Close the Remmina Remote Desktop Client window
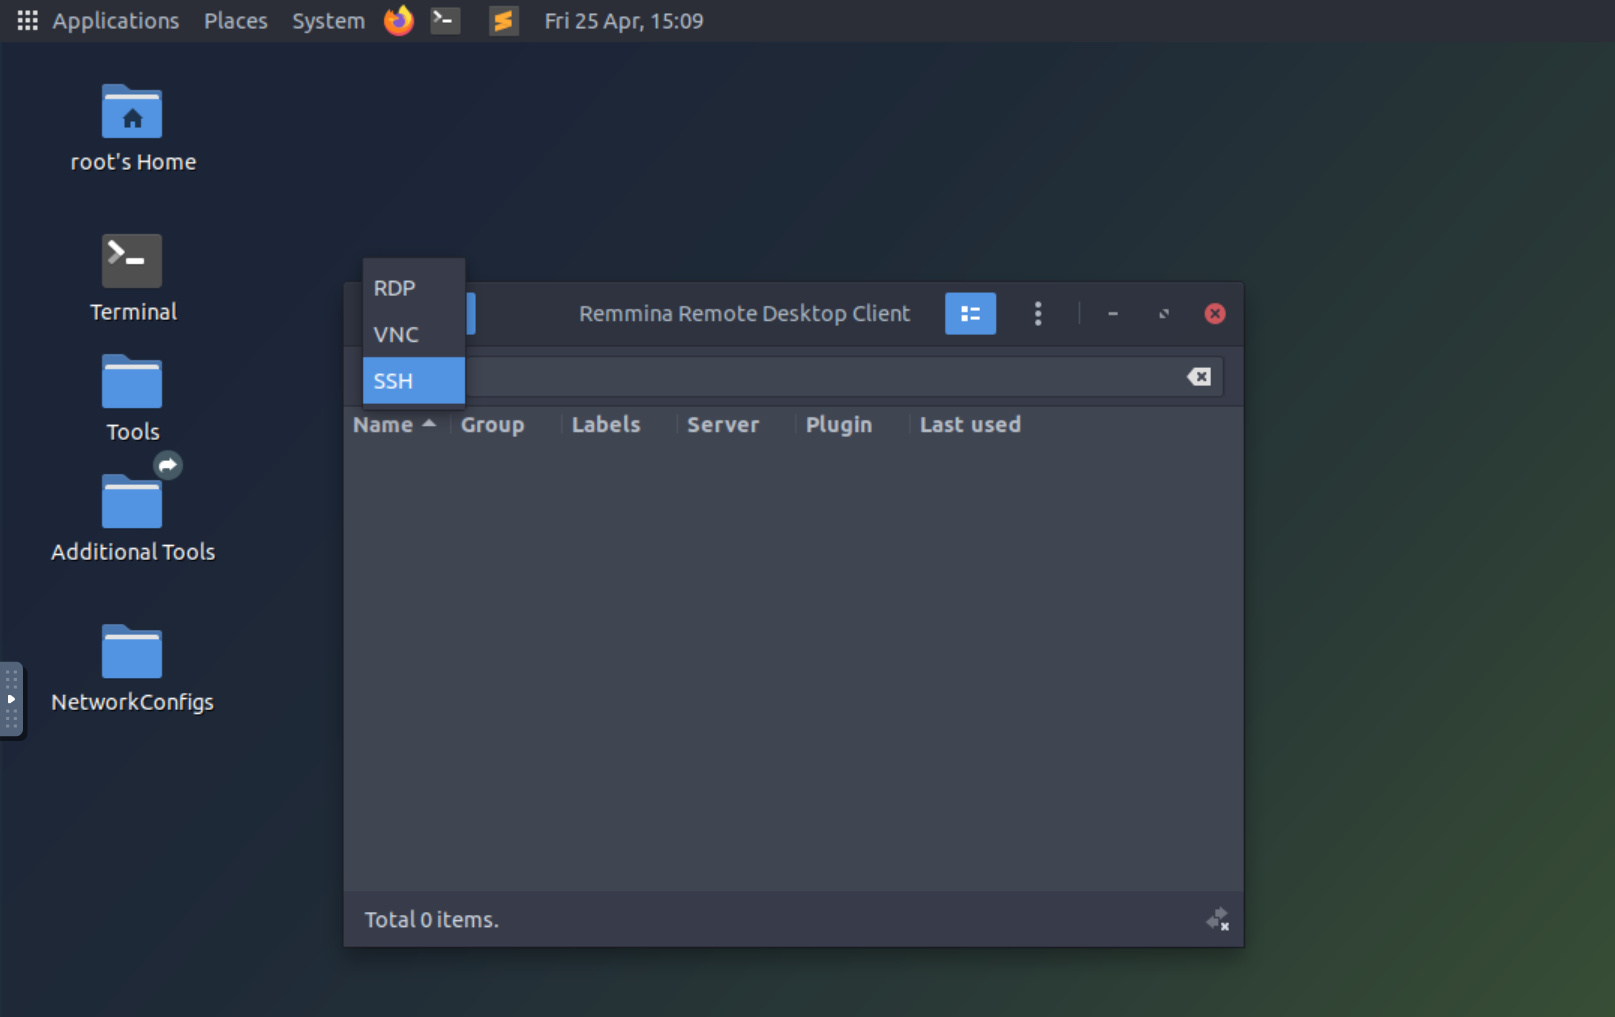The height and width of the screenshot is (1017, 1615). click(1215, 314)
